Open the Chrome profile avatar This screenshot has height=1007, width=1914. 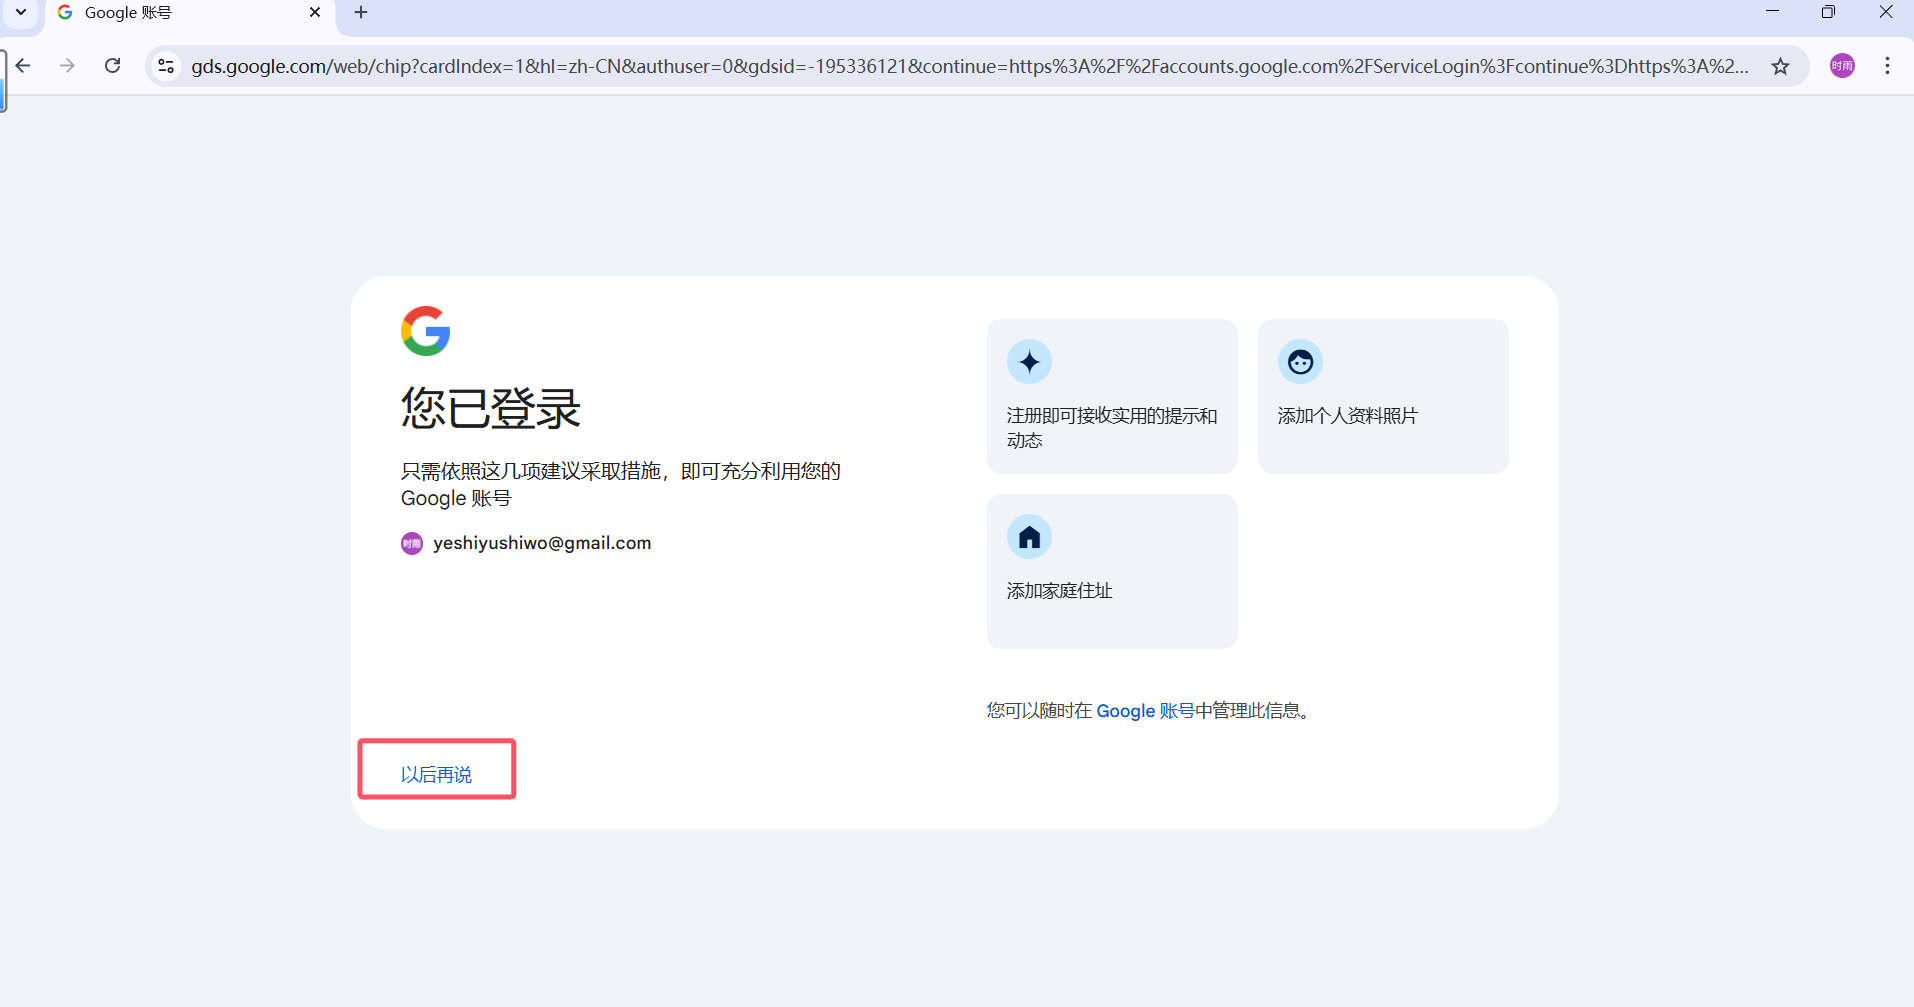click(1842, 66)
